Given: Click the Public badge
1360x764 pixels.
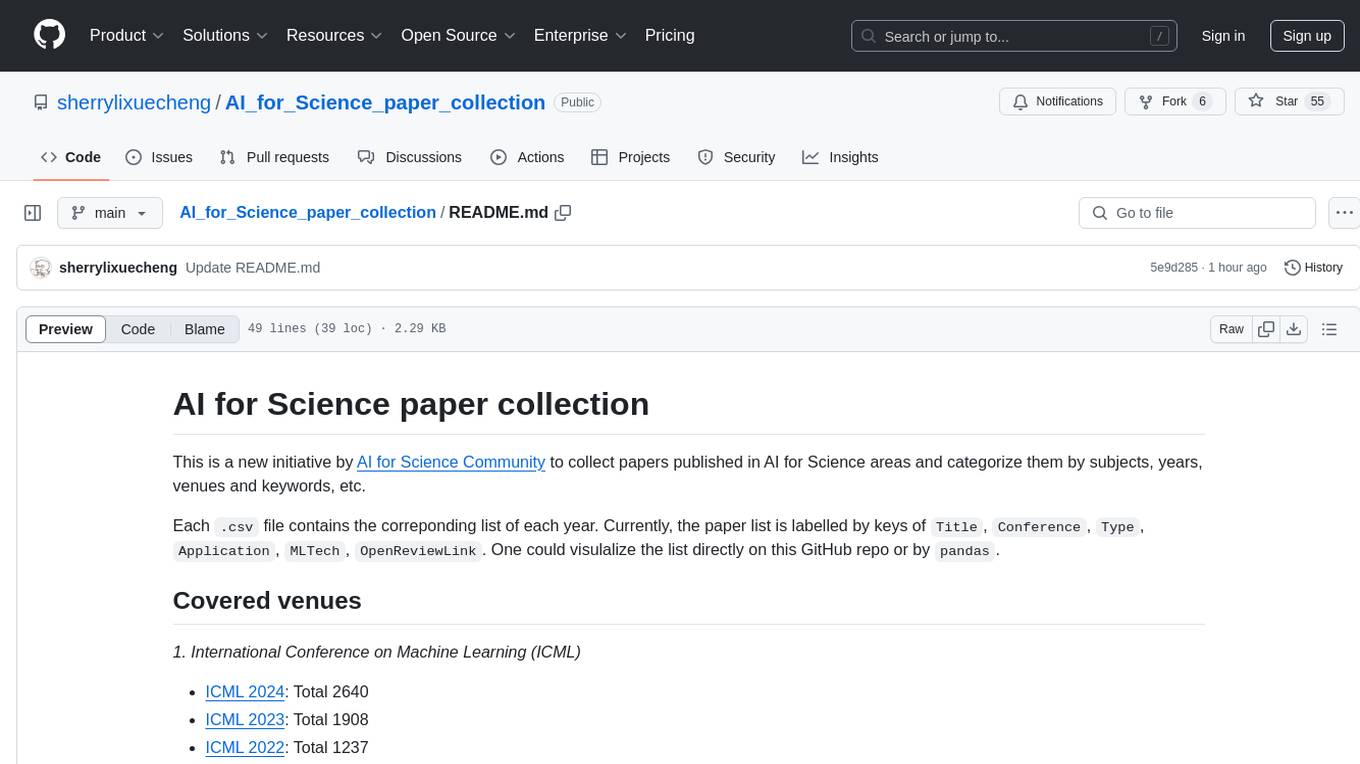Looking at the screenshot, I should coord(577,102).
